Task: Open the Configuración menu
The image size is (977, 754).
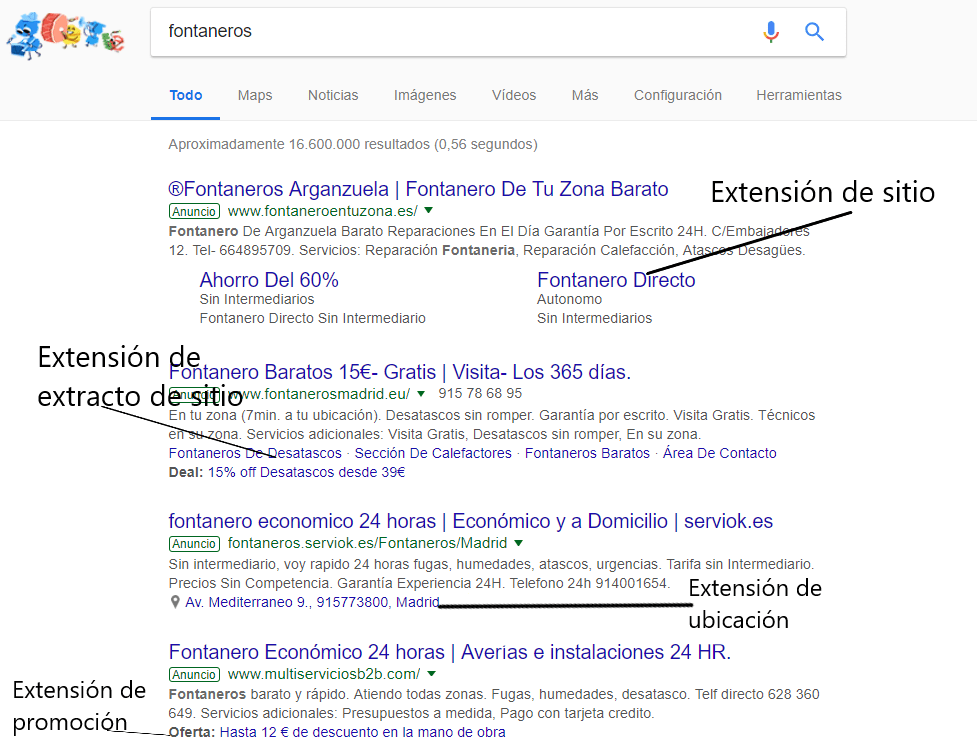Action: pyautogui.click(x=678, y=95)
